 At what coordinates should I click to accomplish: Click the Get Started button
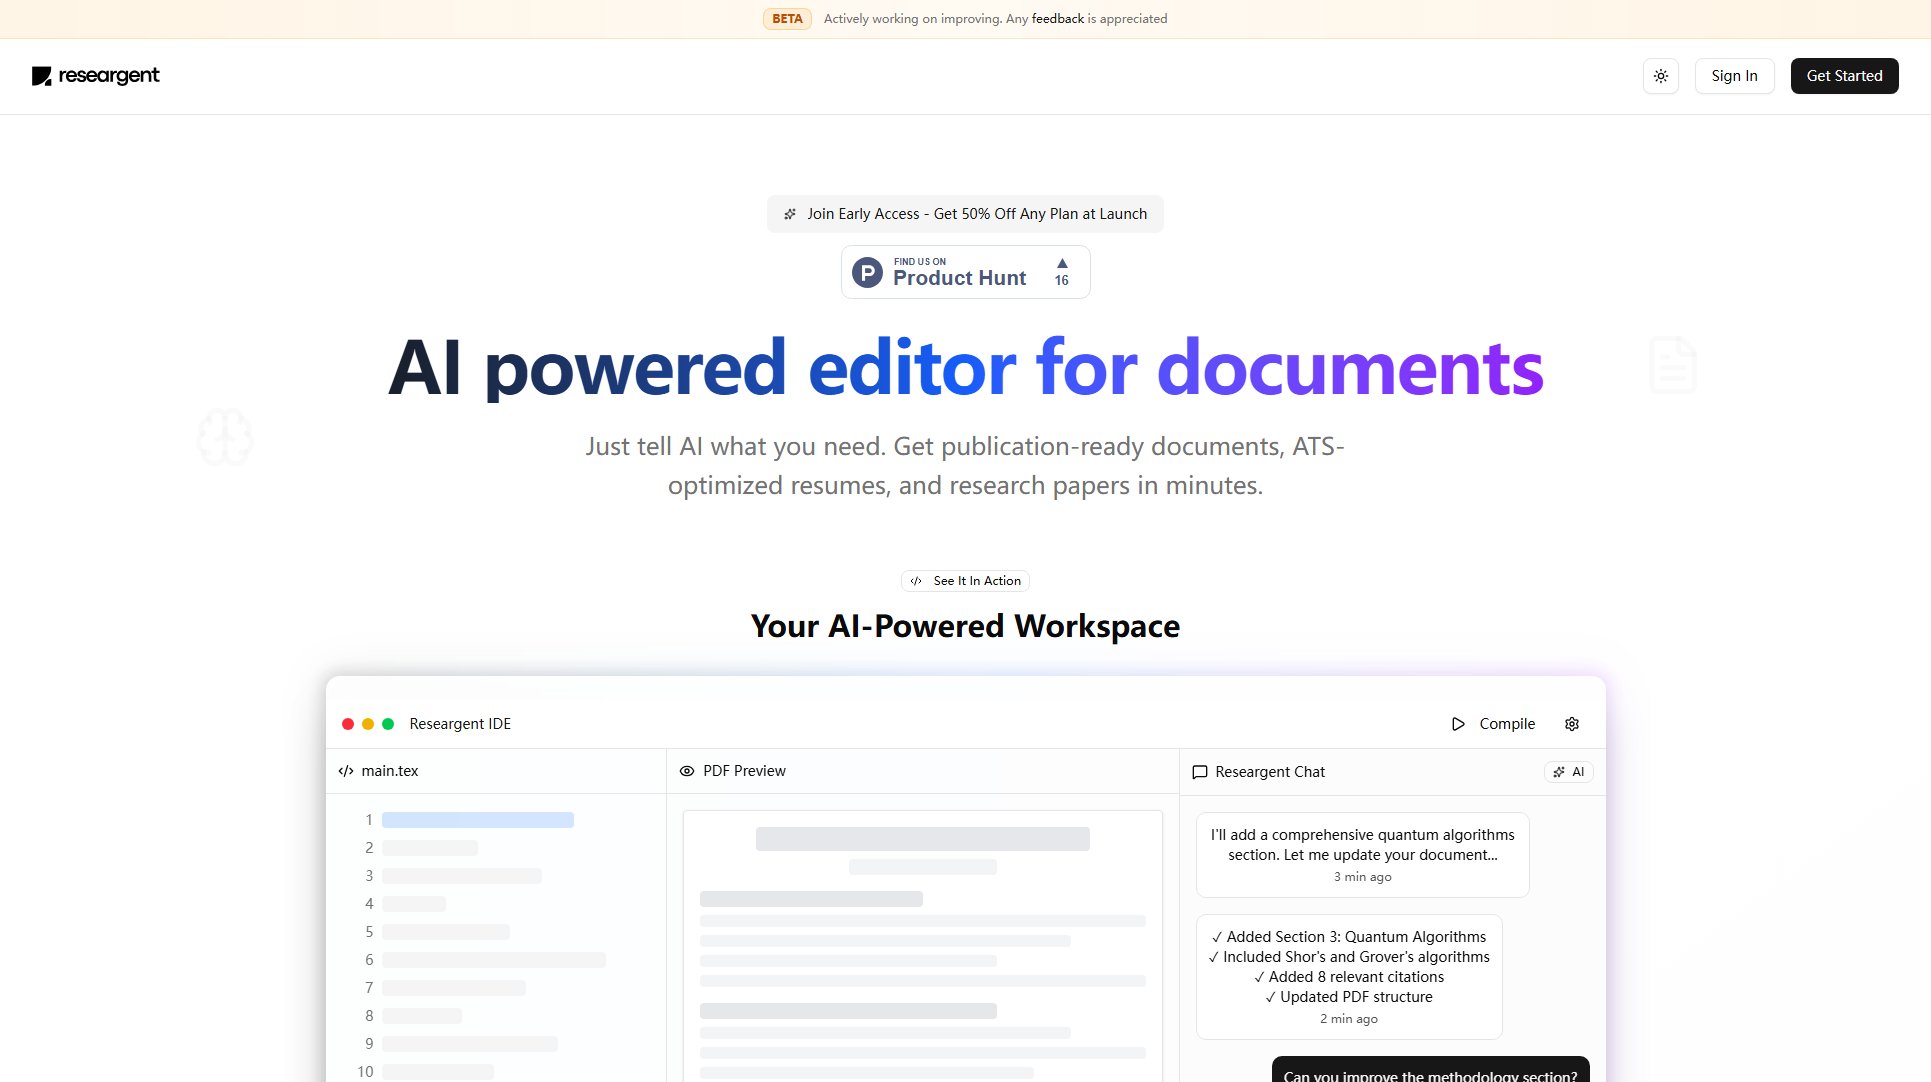tap(1844, 76)
